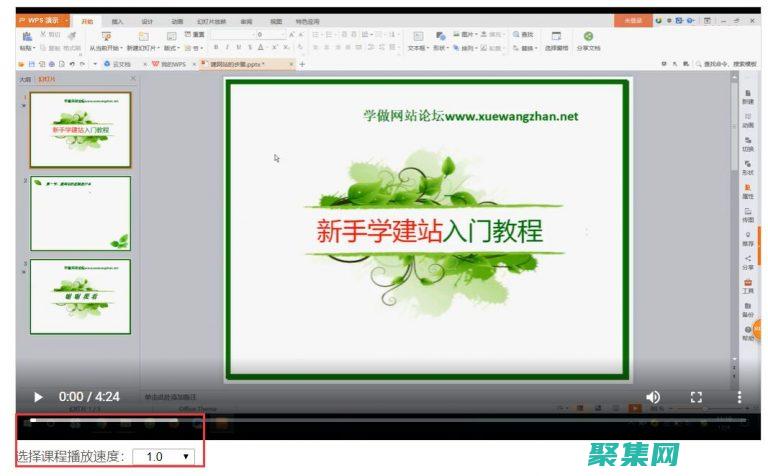Enter fullscreen mode in the video player
The height and width of the screenshot is (476, 768).
(x=697, y=397)
